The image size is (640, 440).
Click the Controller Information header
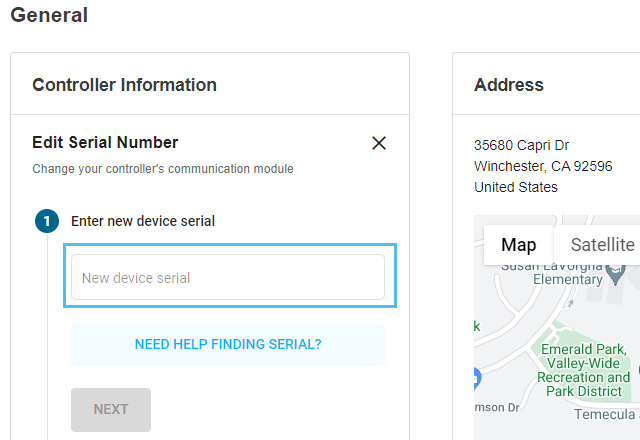tap(124, 85)
